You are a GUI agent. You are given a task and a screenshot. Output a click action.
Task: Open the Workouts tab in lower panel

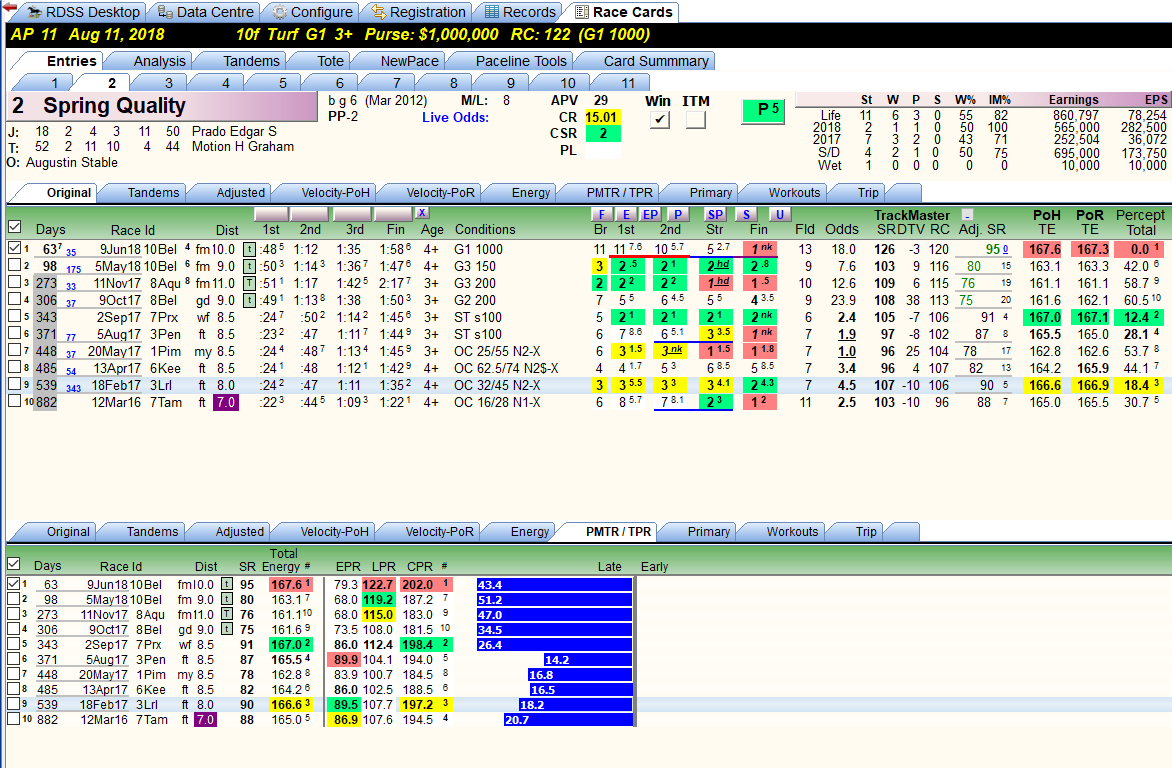[792, 532]
